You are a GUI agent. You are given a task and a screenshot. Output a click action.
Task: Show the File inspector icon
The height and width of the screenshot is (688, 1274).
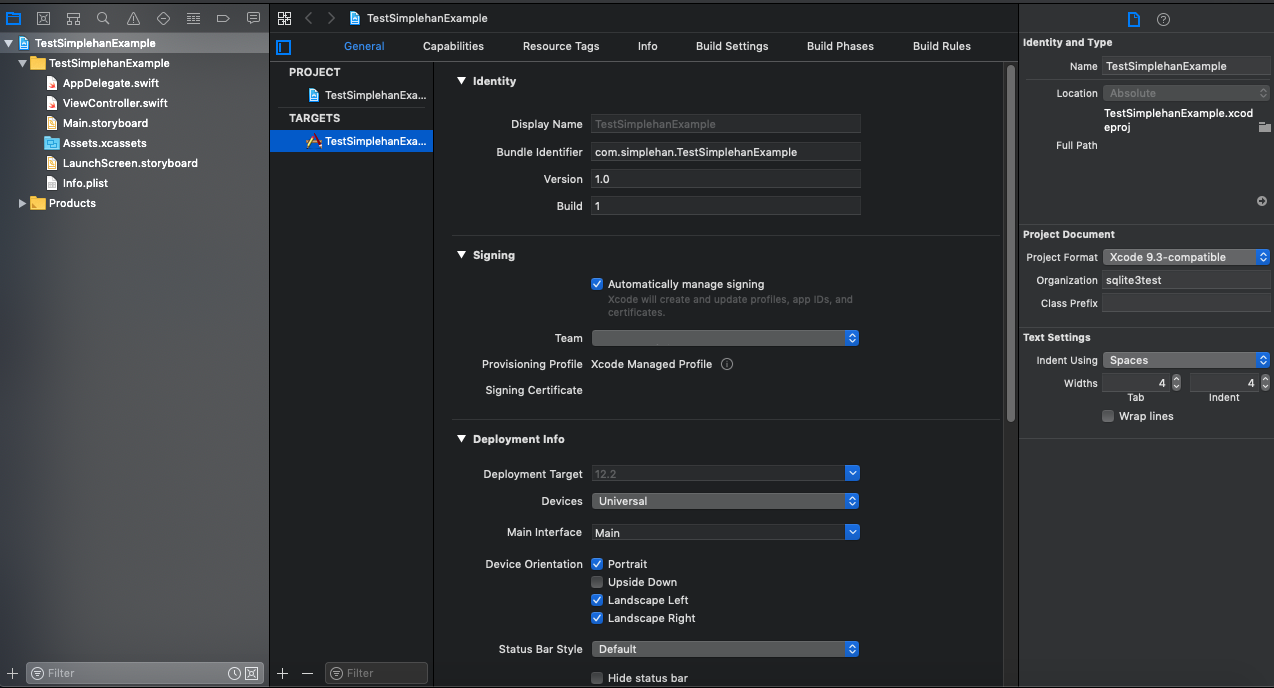click(1133, 19)
